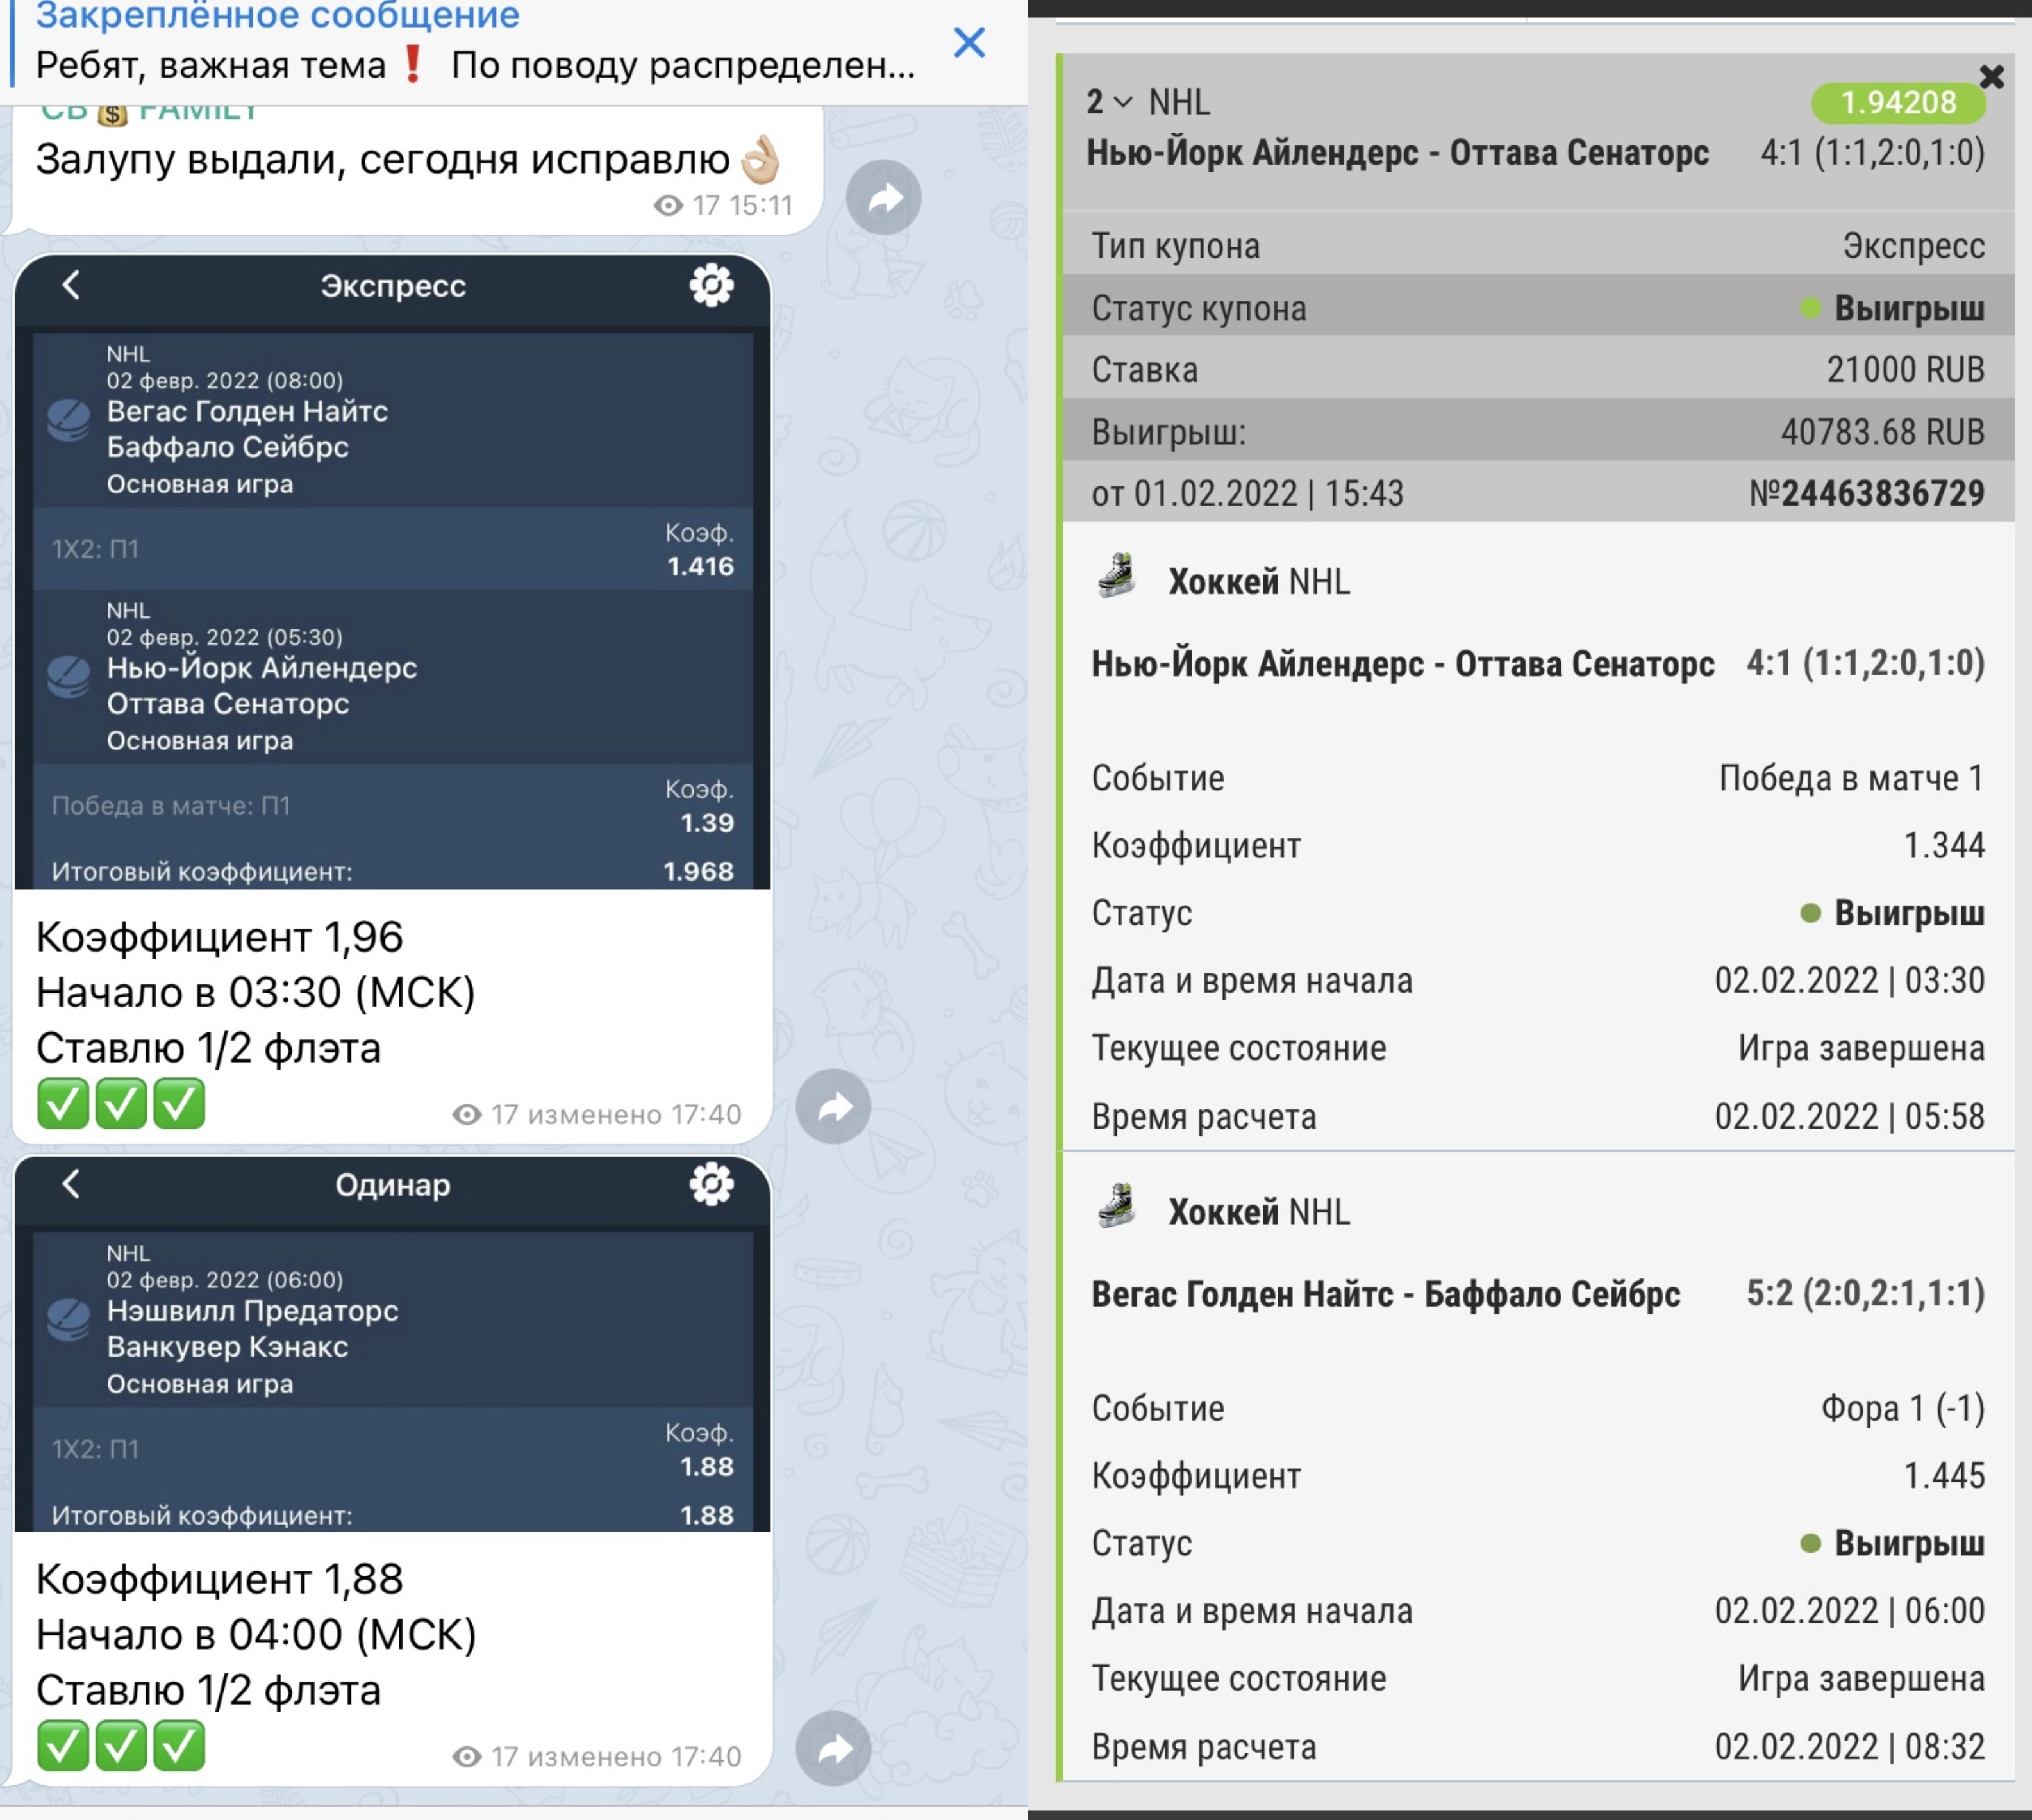Viewport: 2032px width, 1820px height.
Task: Click the three green checkmarks under Экспресс message
Action: click(x=121, y=1104)
